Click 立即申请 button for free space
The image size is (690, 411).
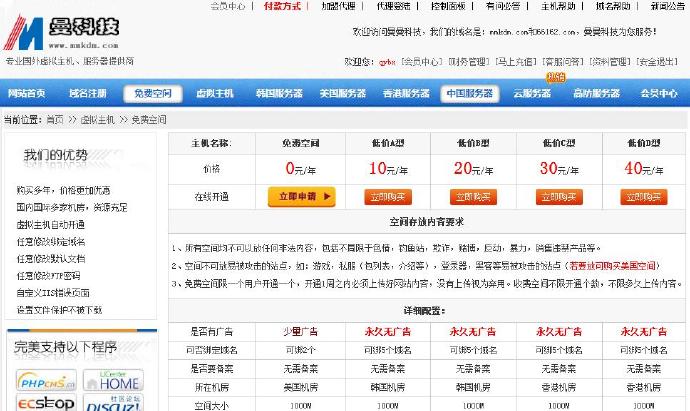pos(301,196)
